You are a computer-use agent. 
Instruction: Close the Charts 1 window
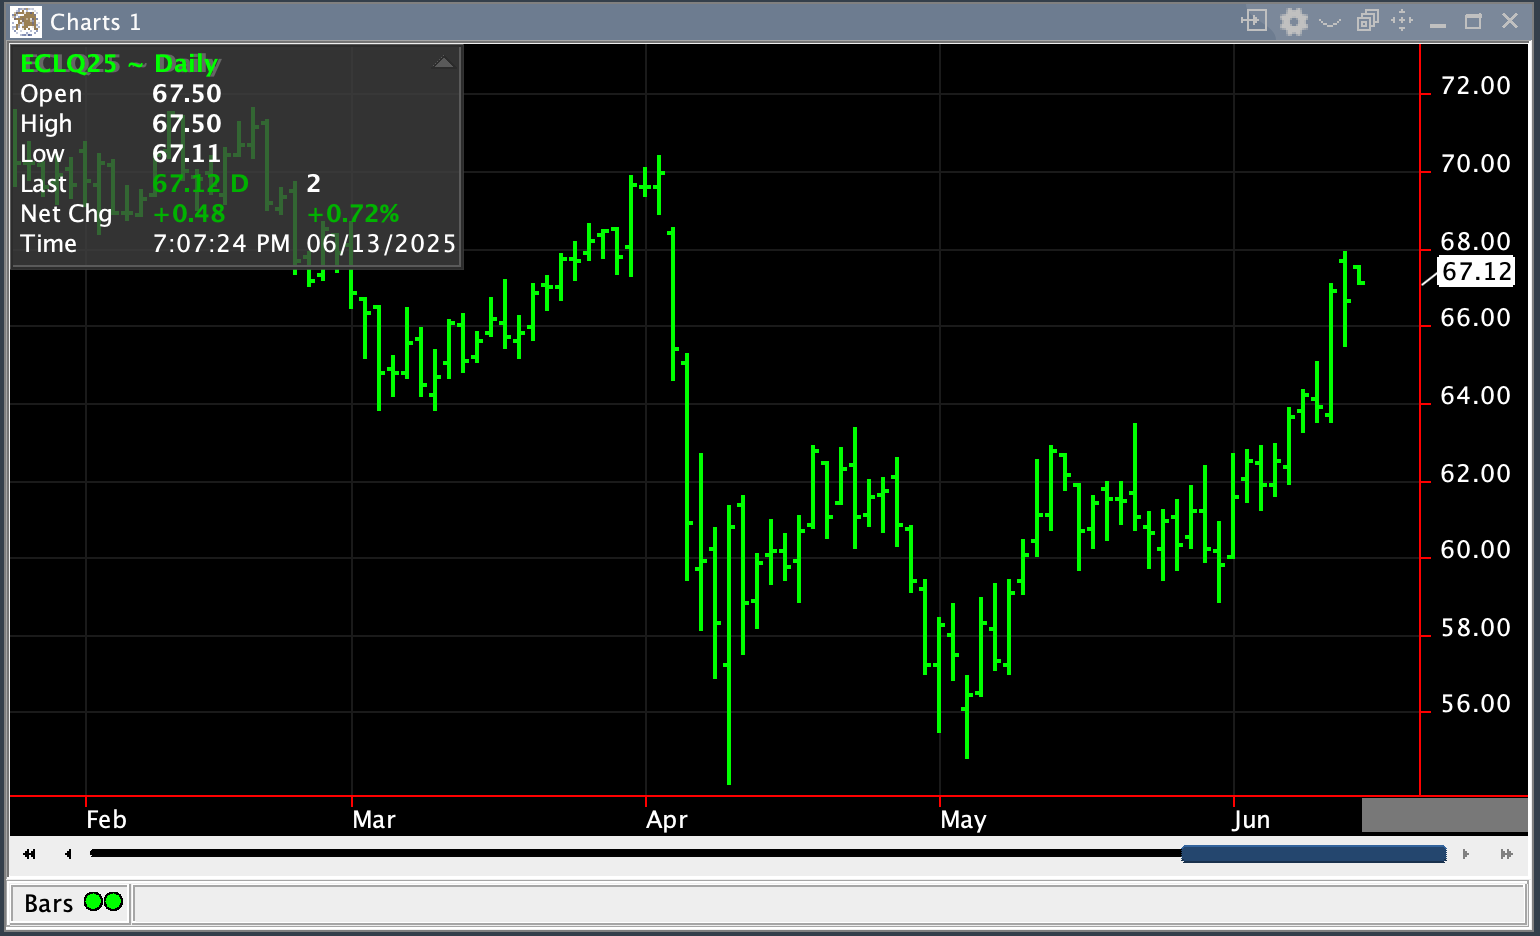[1510, 21]
